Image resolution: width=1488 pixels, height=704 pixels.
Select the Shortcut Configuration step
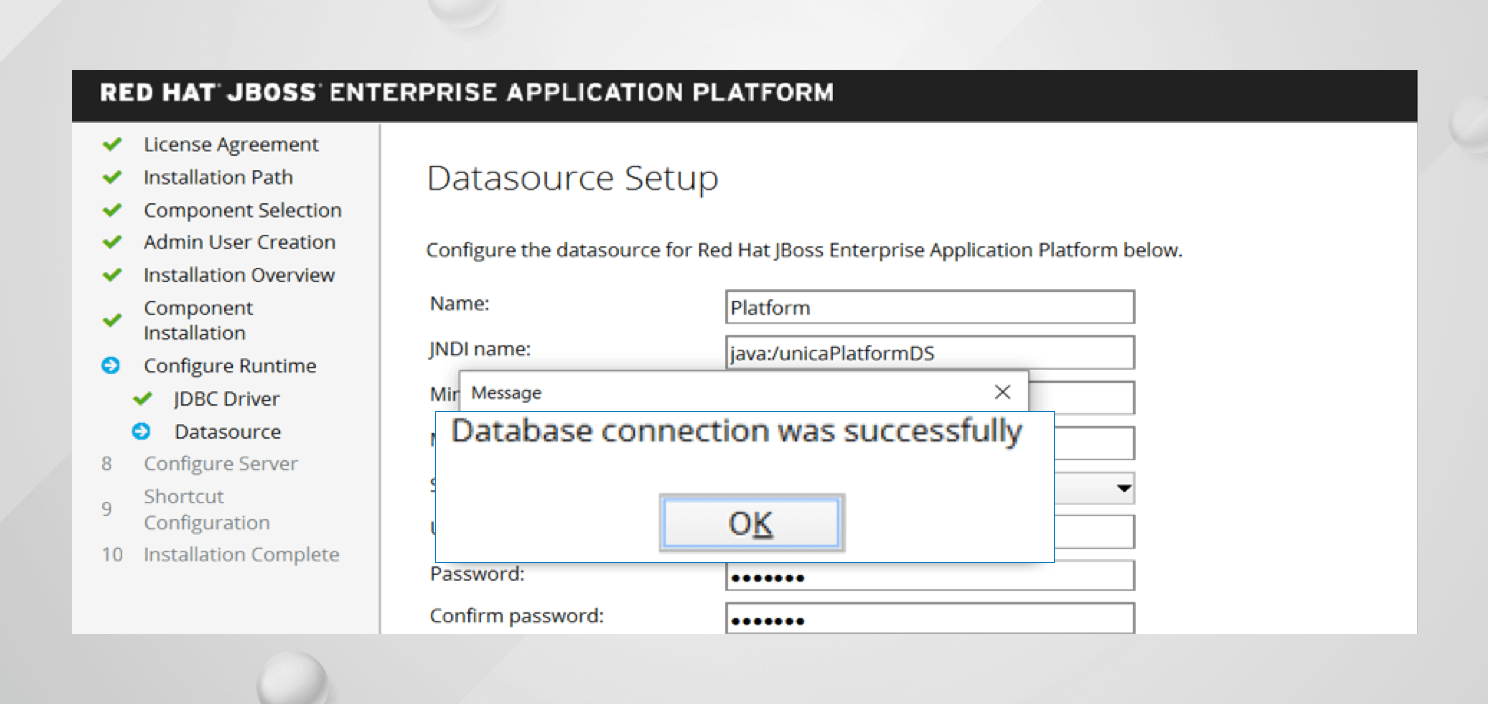tap(206, 509)
